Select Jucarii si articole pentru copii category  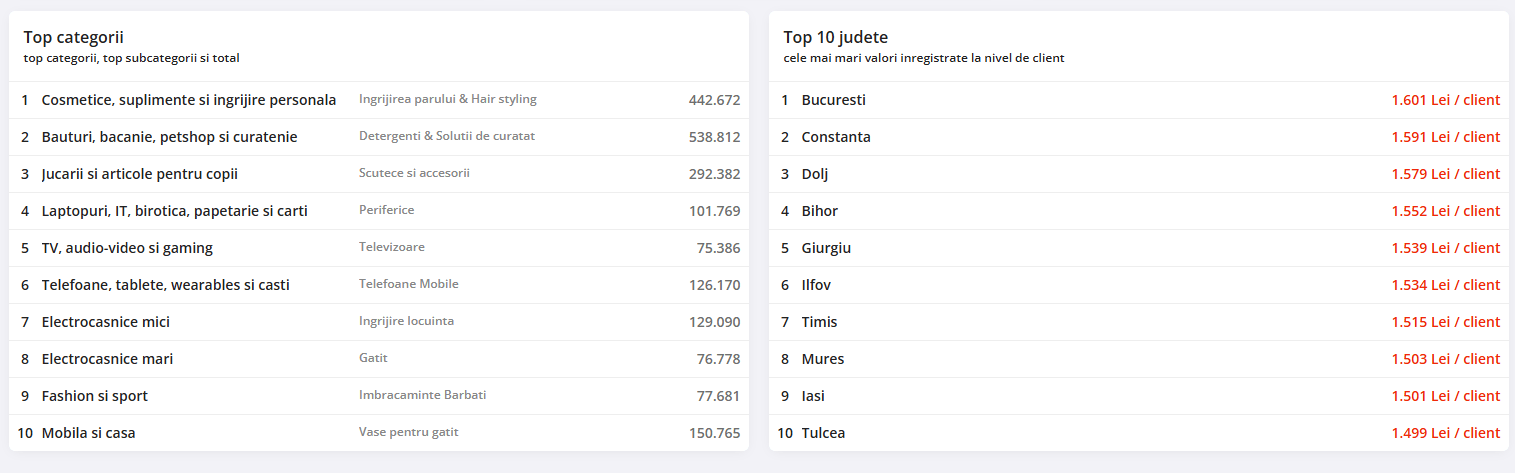[x=139, y=174]
